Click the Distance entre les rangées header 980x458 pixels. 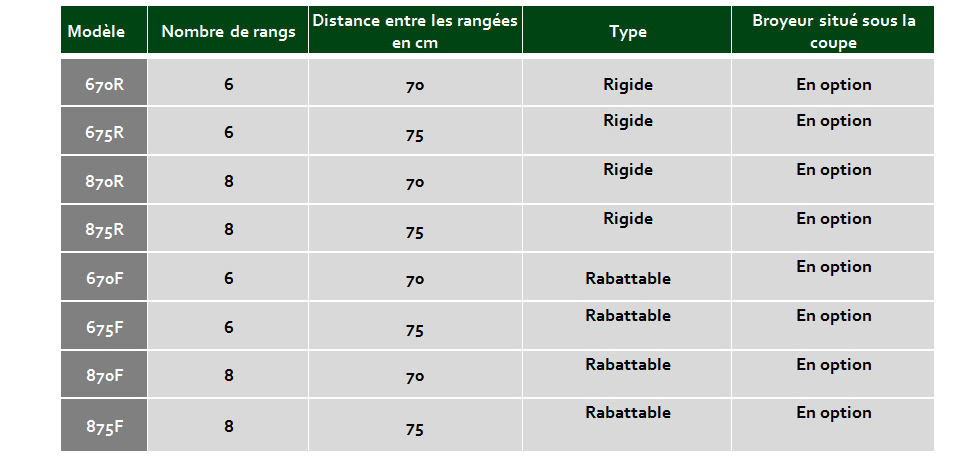[415, 30]
